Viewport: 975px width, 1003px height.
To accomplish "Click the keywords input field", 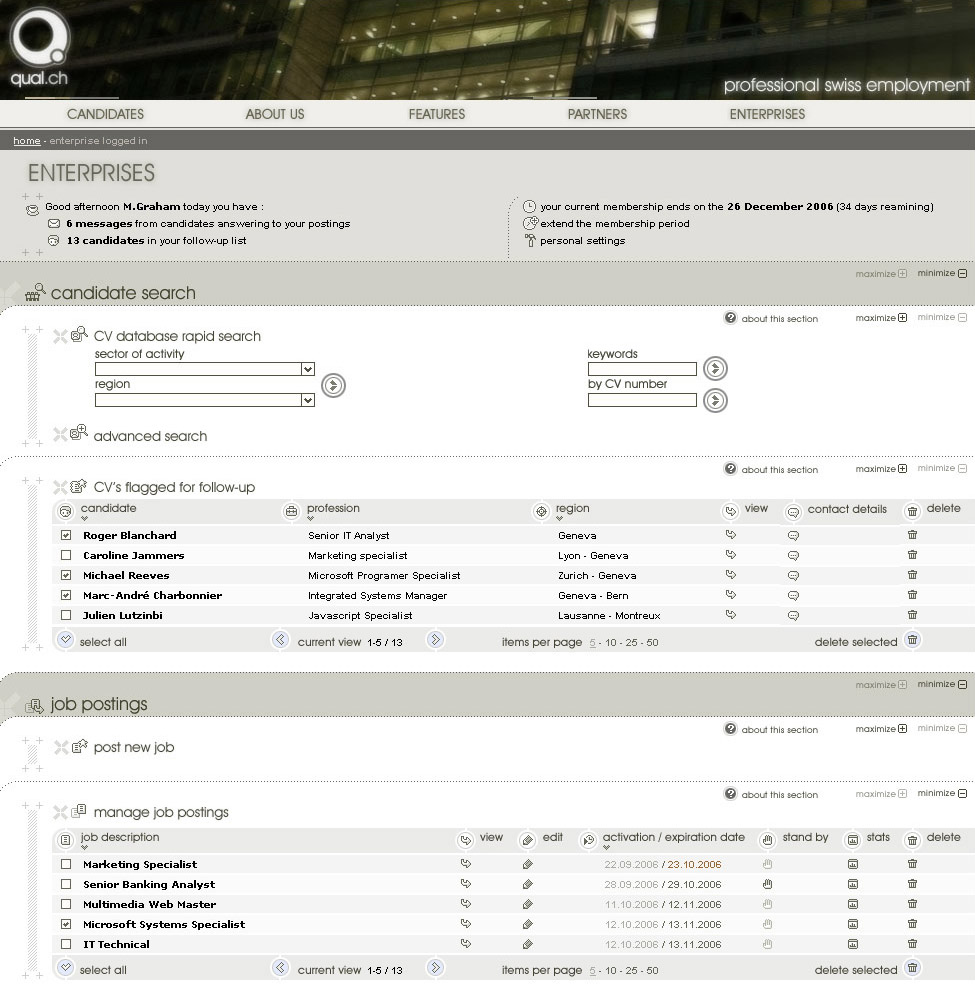I will click(642, 369).
